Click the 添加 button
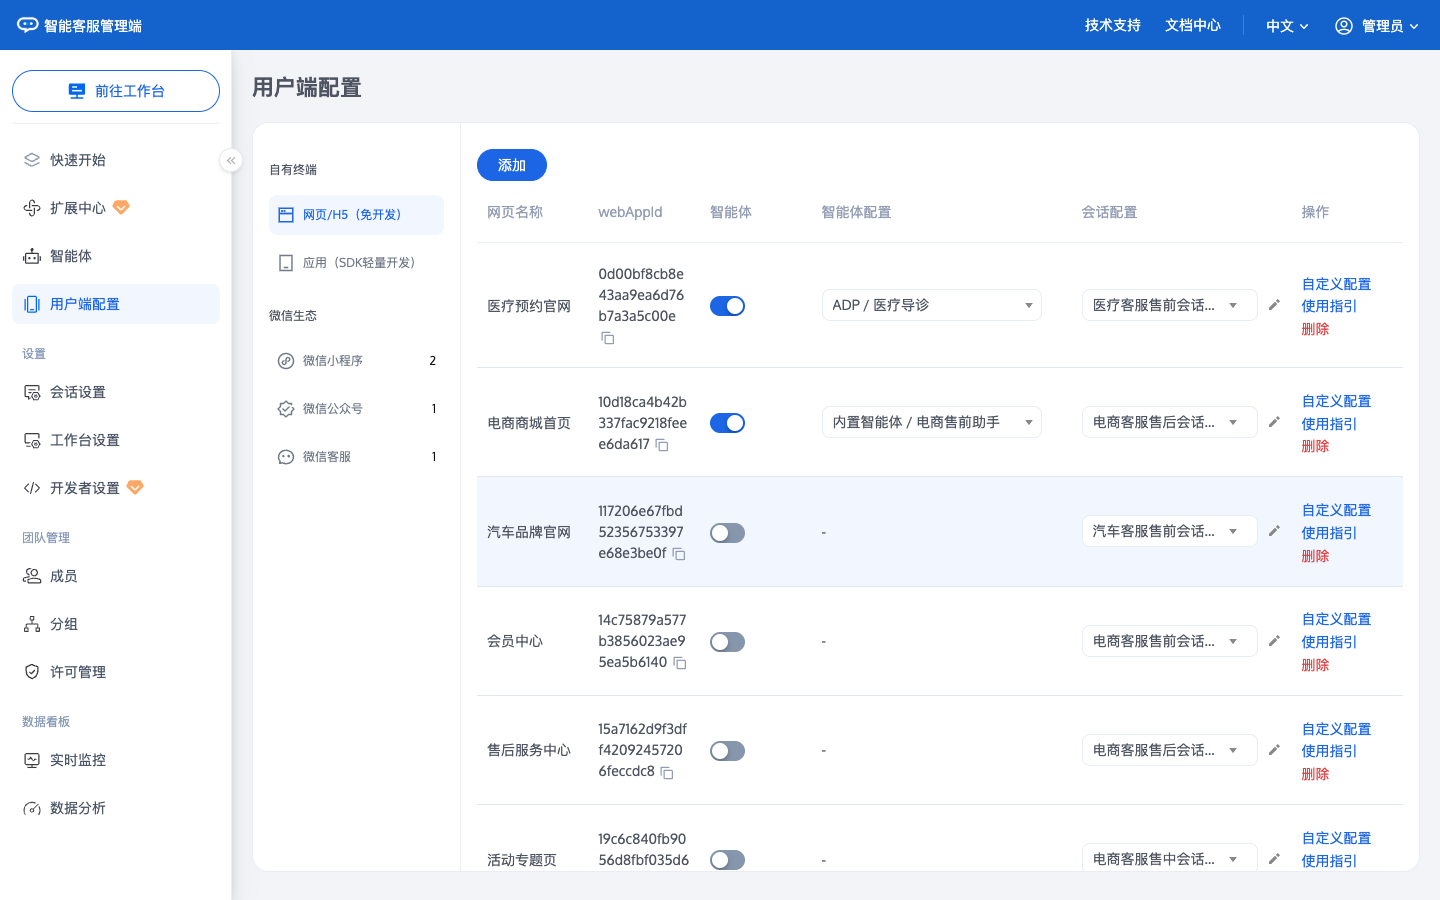 [512, 165]
